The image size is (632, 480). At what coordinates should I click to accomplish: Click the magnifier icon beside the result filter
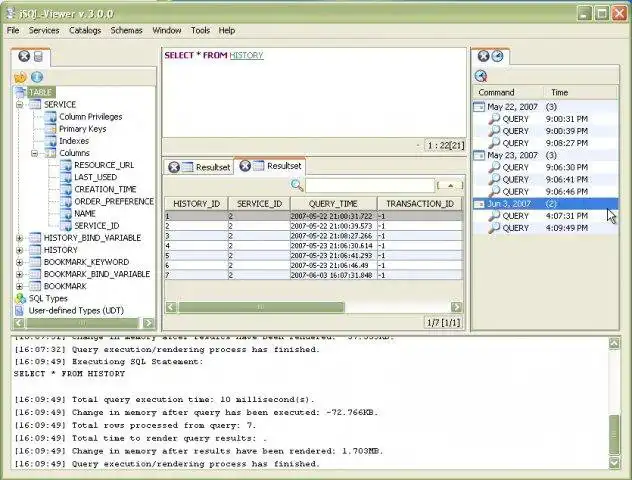tap(297, 185)
